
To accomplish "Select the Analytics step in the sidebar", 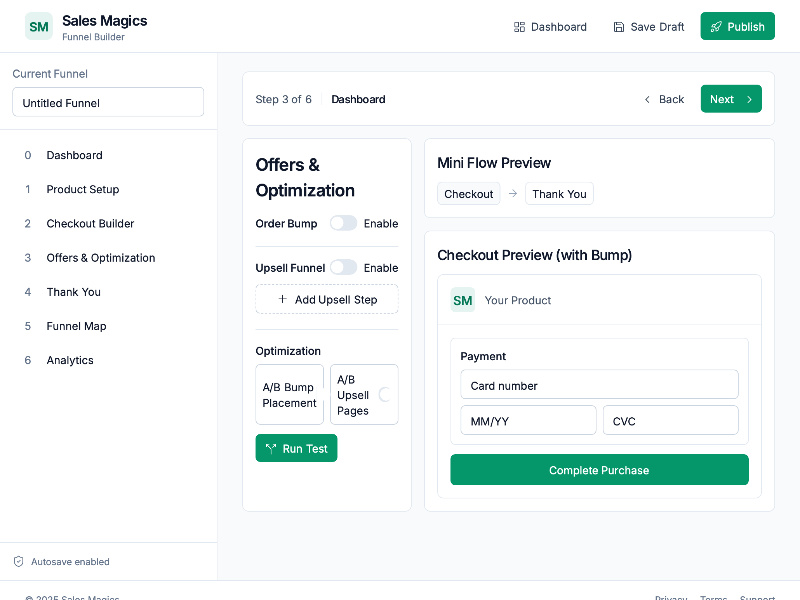I will click(x=70, y=360).
